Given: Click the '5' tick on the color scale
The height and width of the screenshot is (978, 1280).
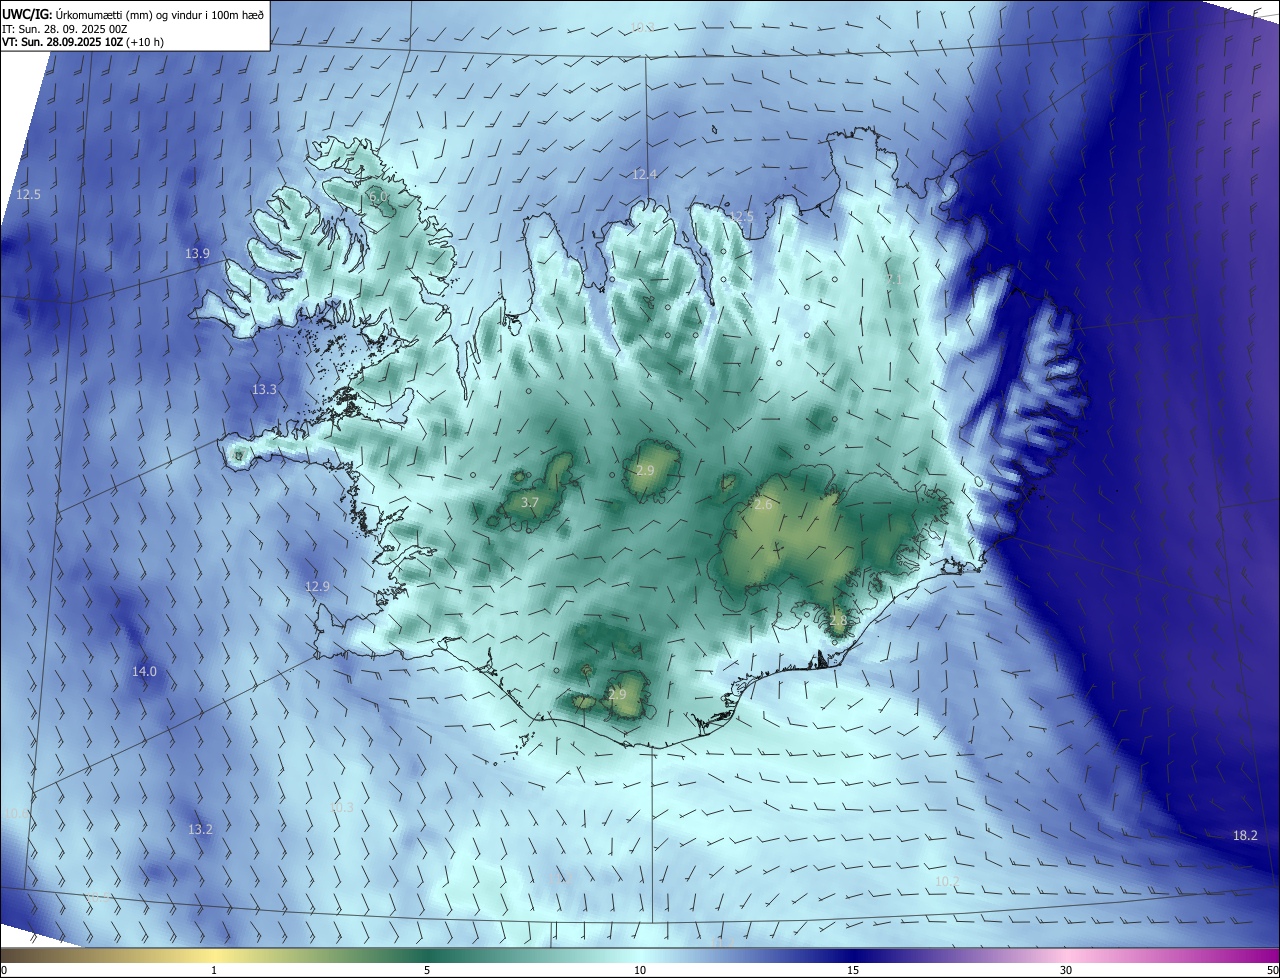Looking at the screenshot, I should [427, 970].
